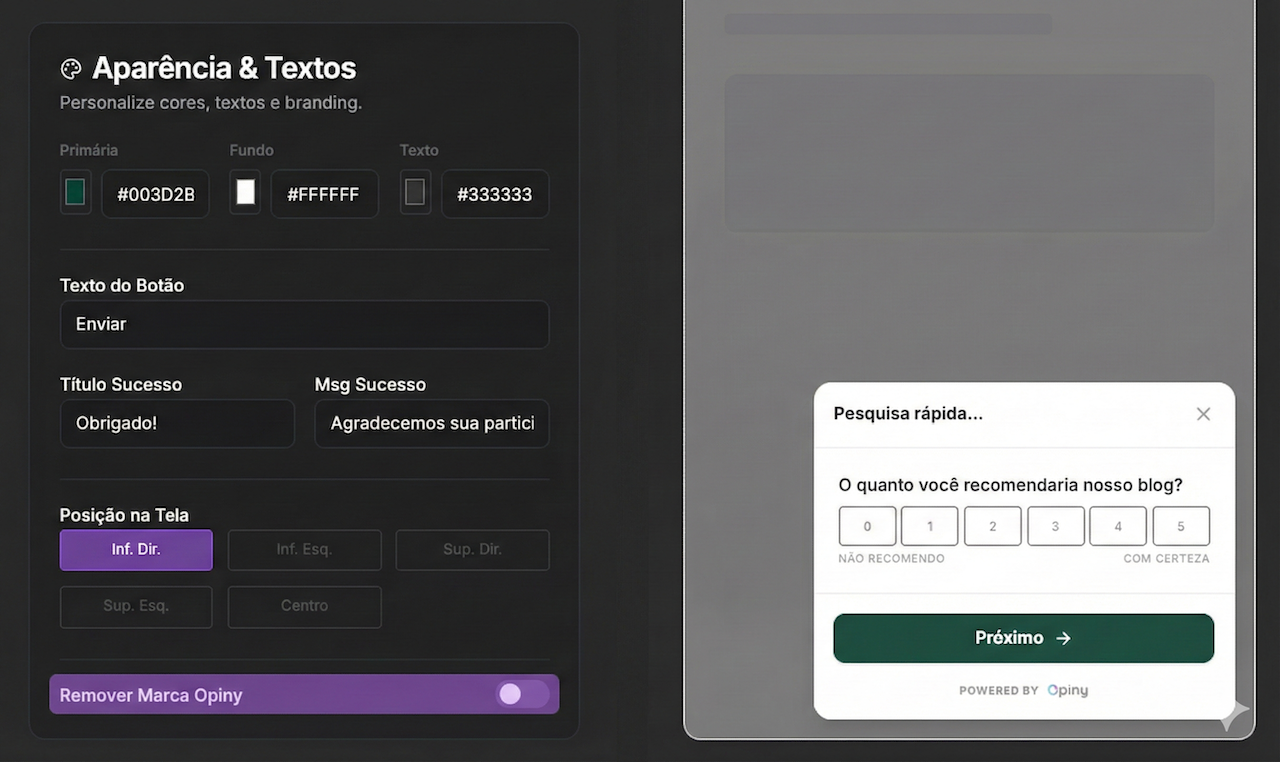Click the Primária hex field #003D2B
This screenshot has height=762, width=1280.
[x=155, y=194]
